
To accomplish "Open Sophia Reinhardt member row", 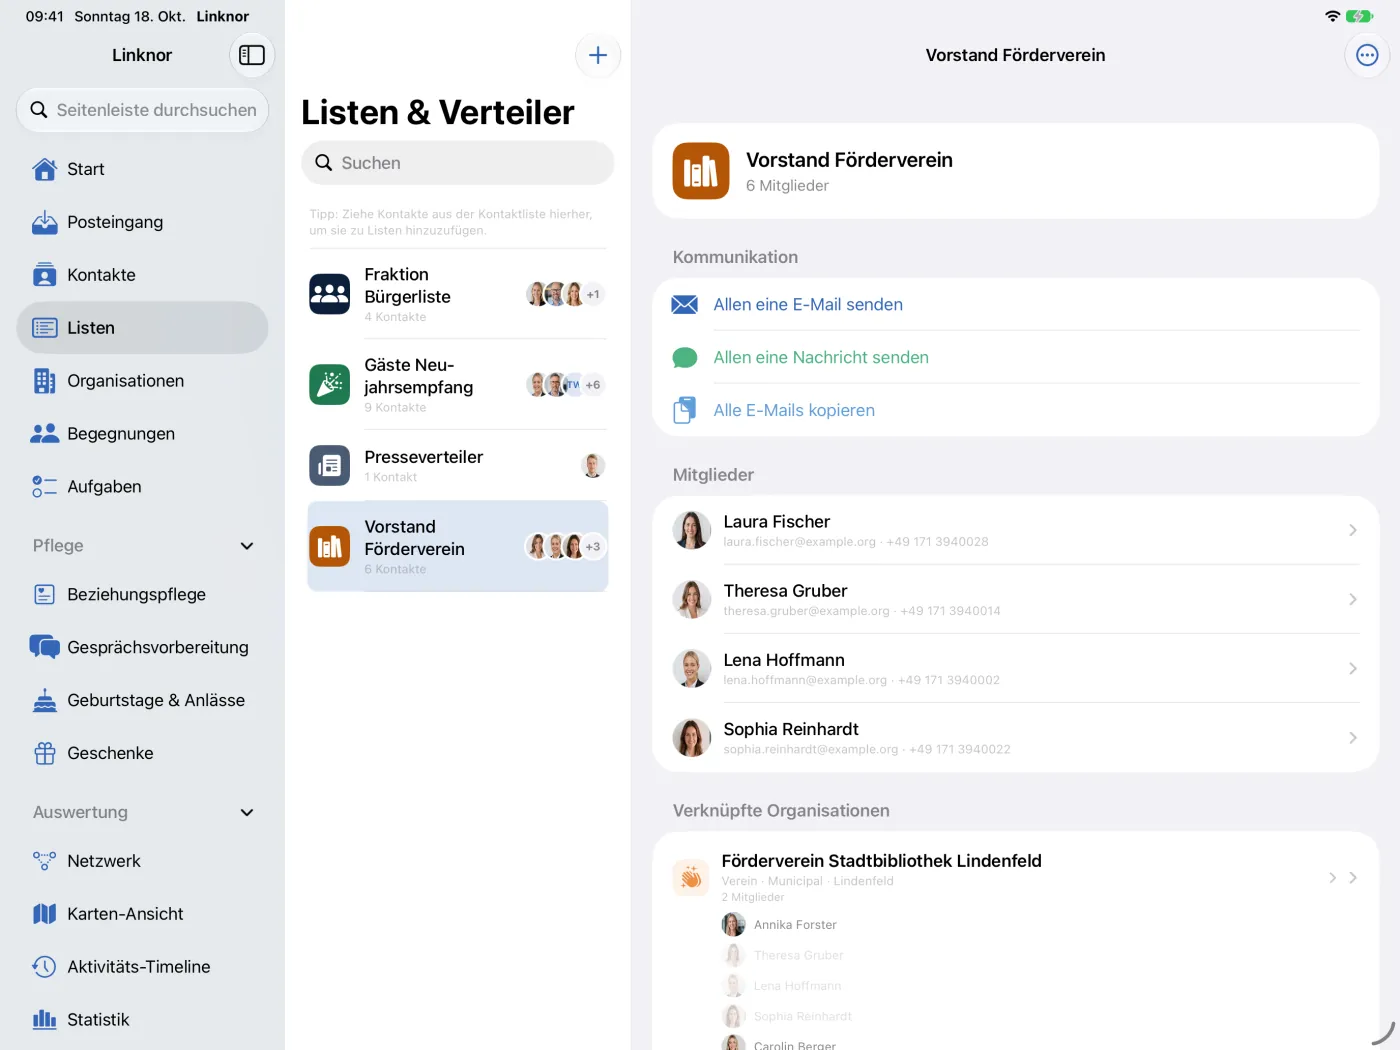I will 1016,738.
